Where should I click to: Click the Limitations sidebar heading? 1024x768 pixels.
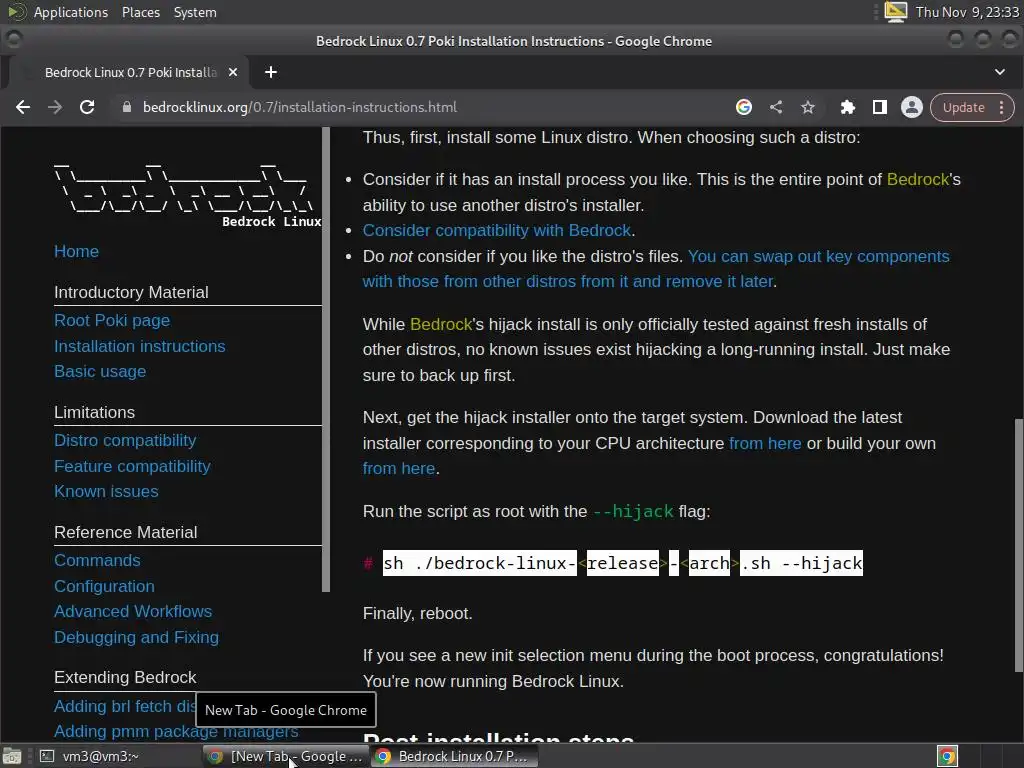point(94,413)
